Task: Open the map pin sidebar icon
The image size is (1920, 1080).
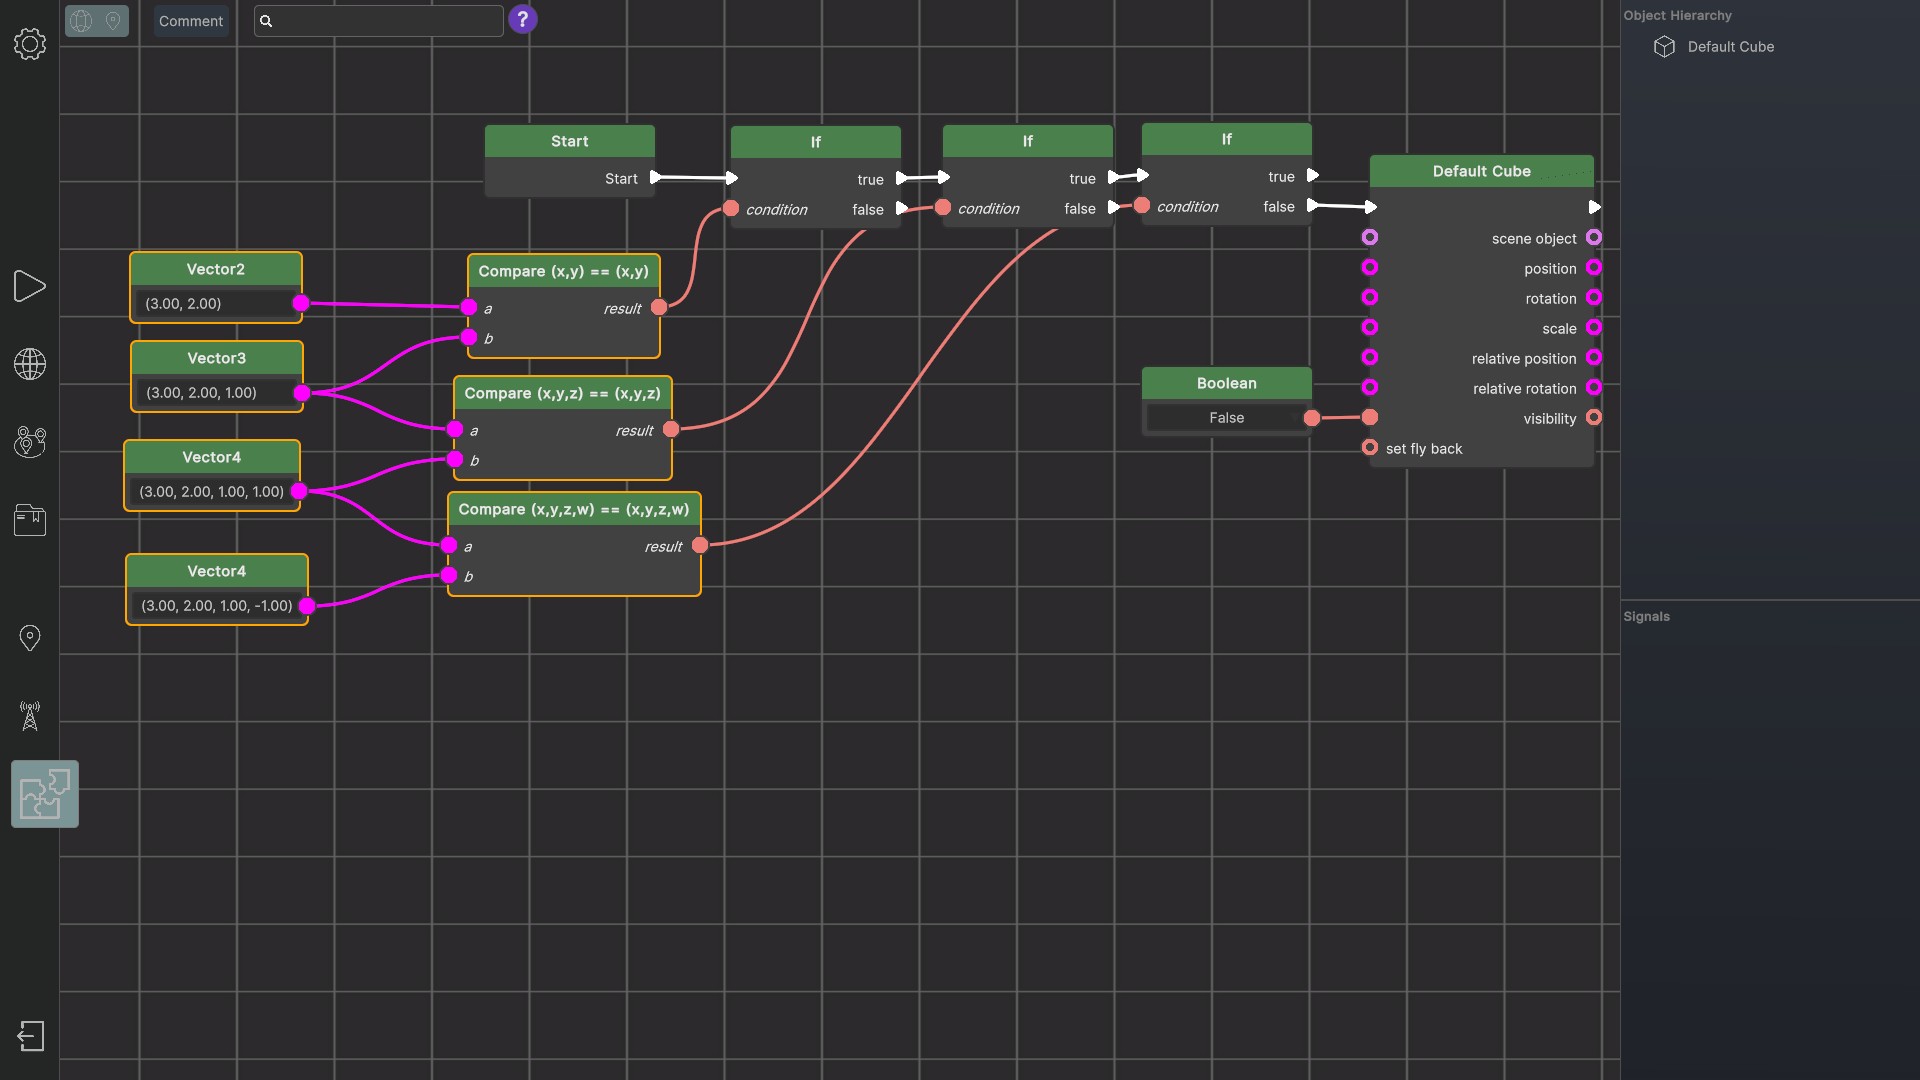Action: point(30,638)
